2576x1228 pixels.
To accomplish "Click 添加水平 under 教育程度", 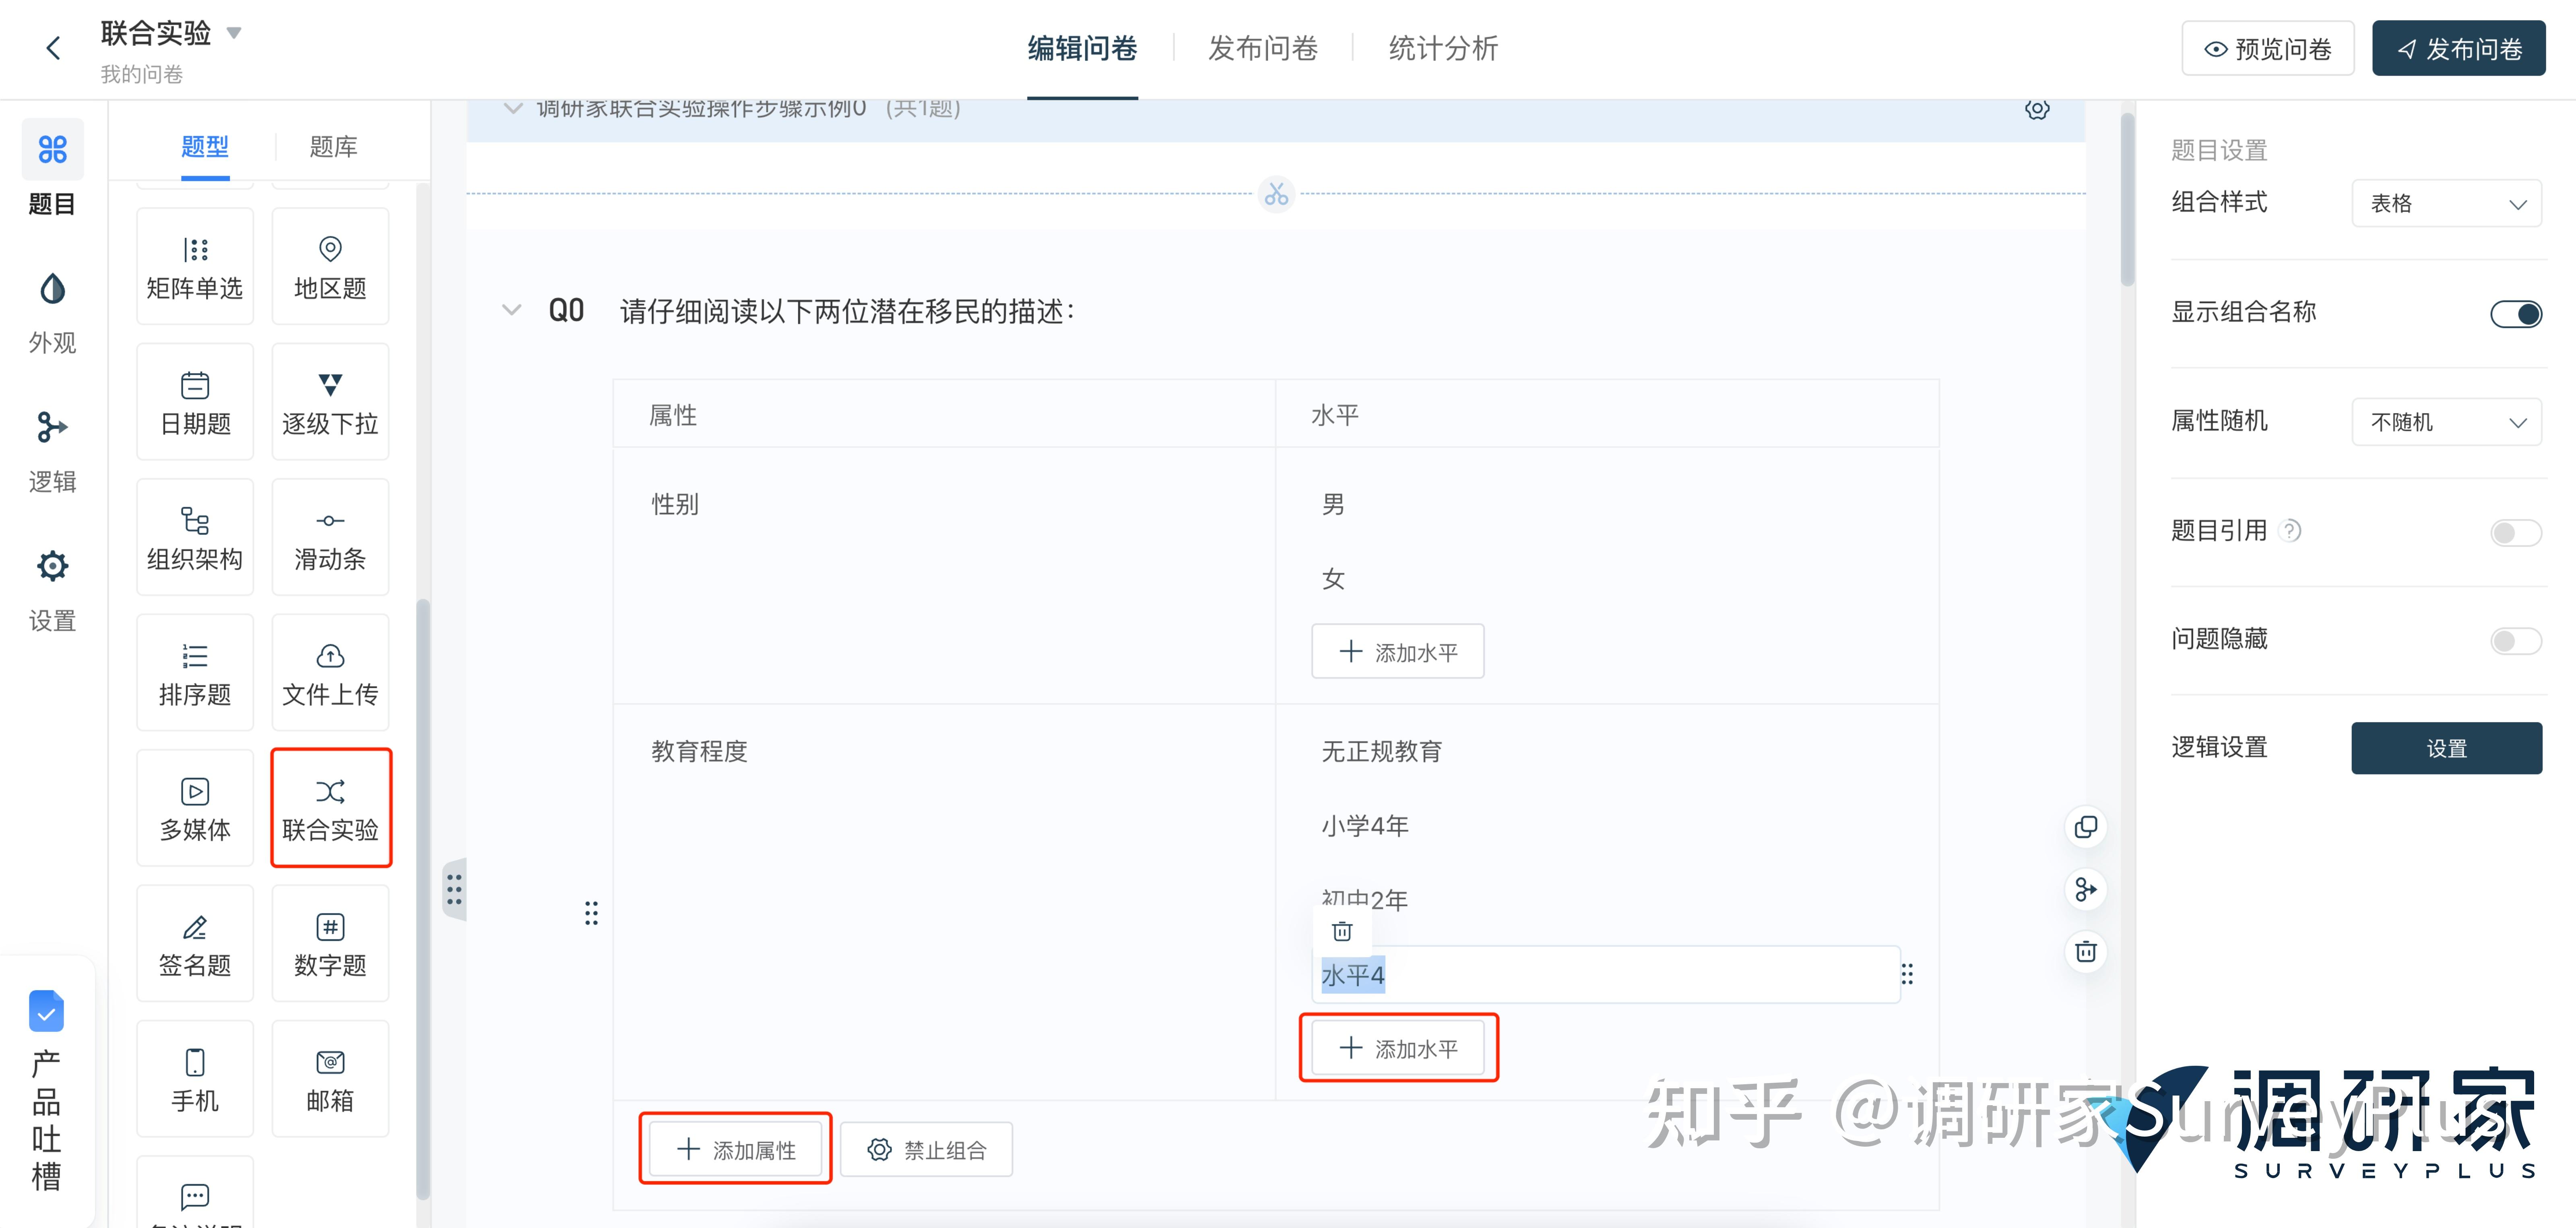I will 1397,1048.
